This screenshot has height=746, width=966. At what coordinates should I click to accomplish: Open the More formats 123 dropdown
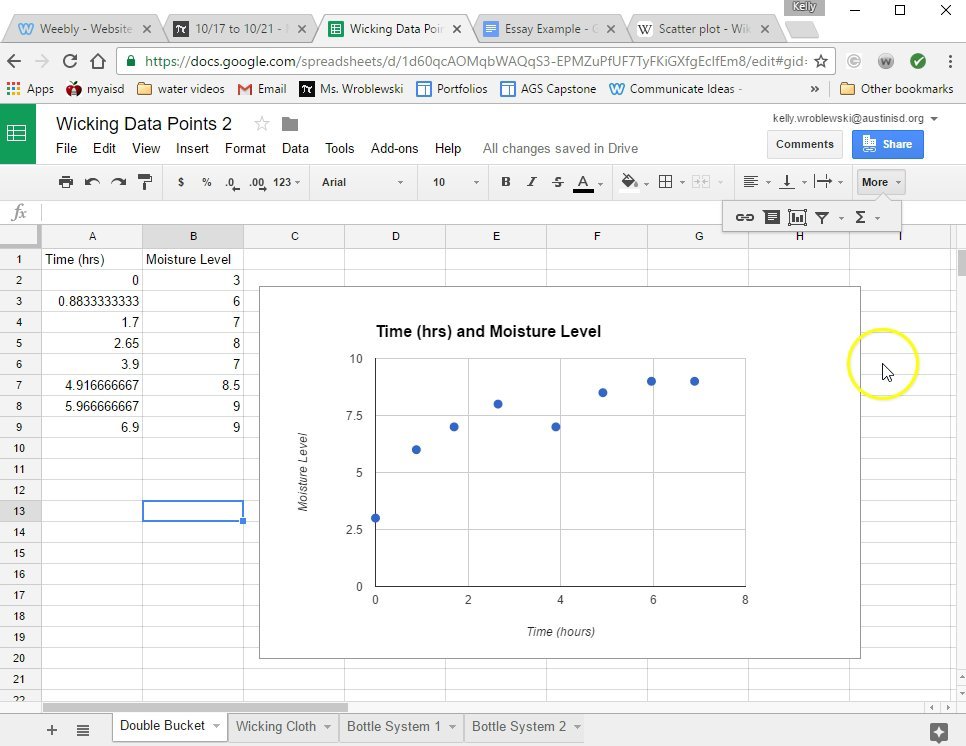pos(282,181)
